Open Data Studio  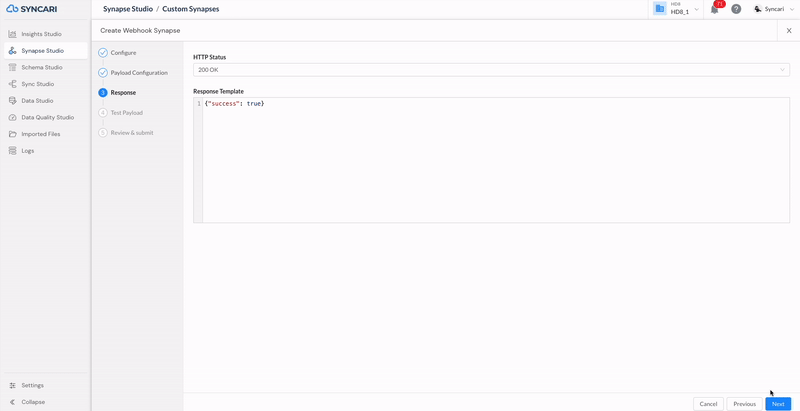37,101
